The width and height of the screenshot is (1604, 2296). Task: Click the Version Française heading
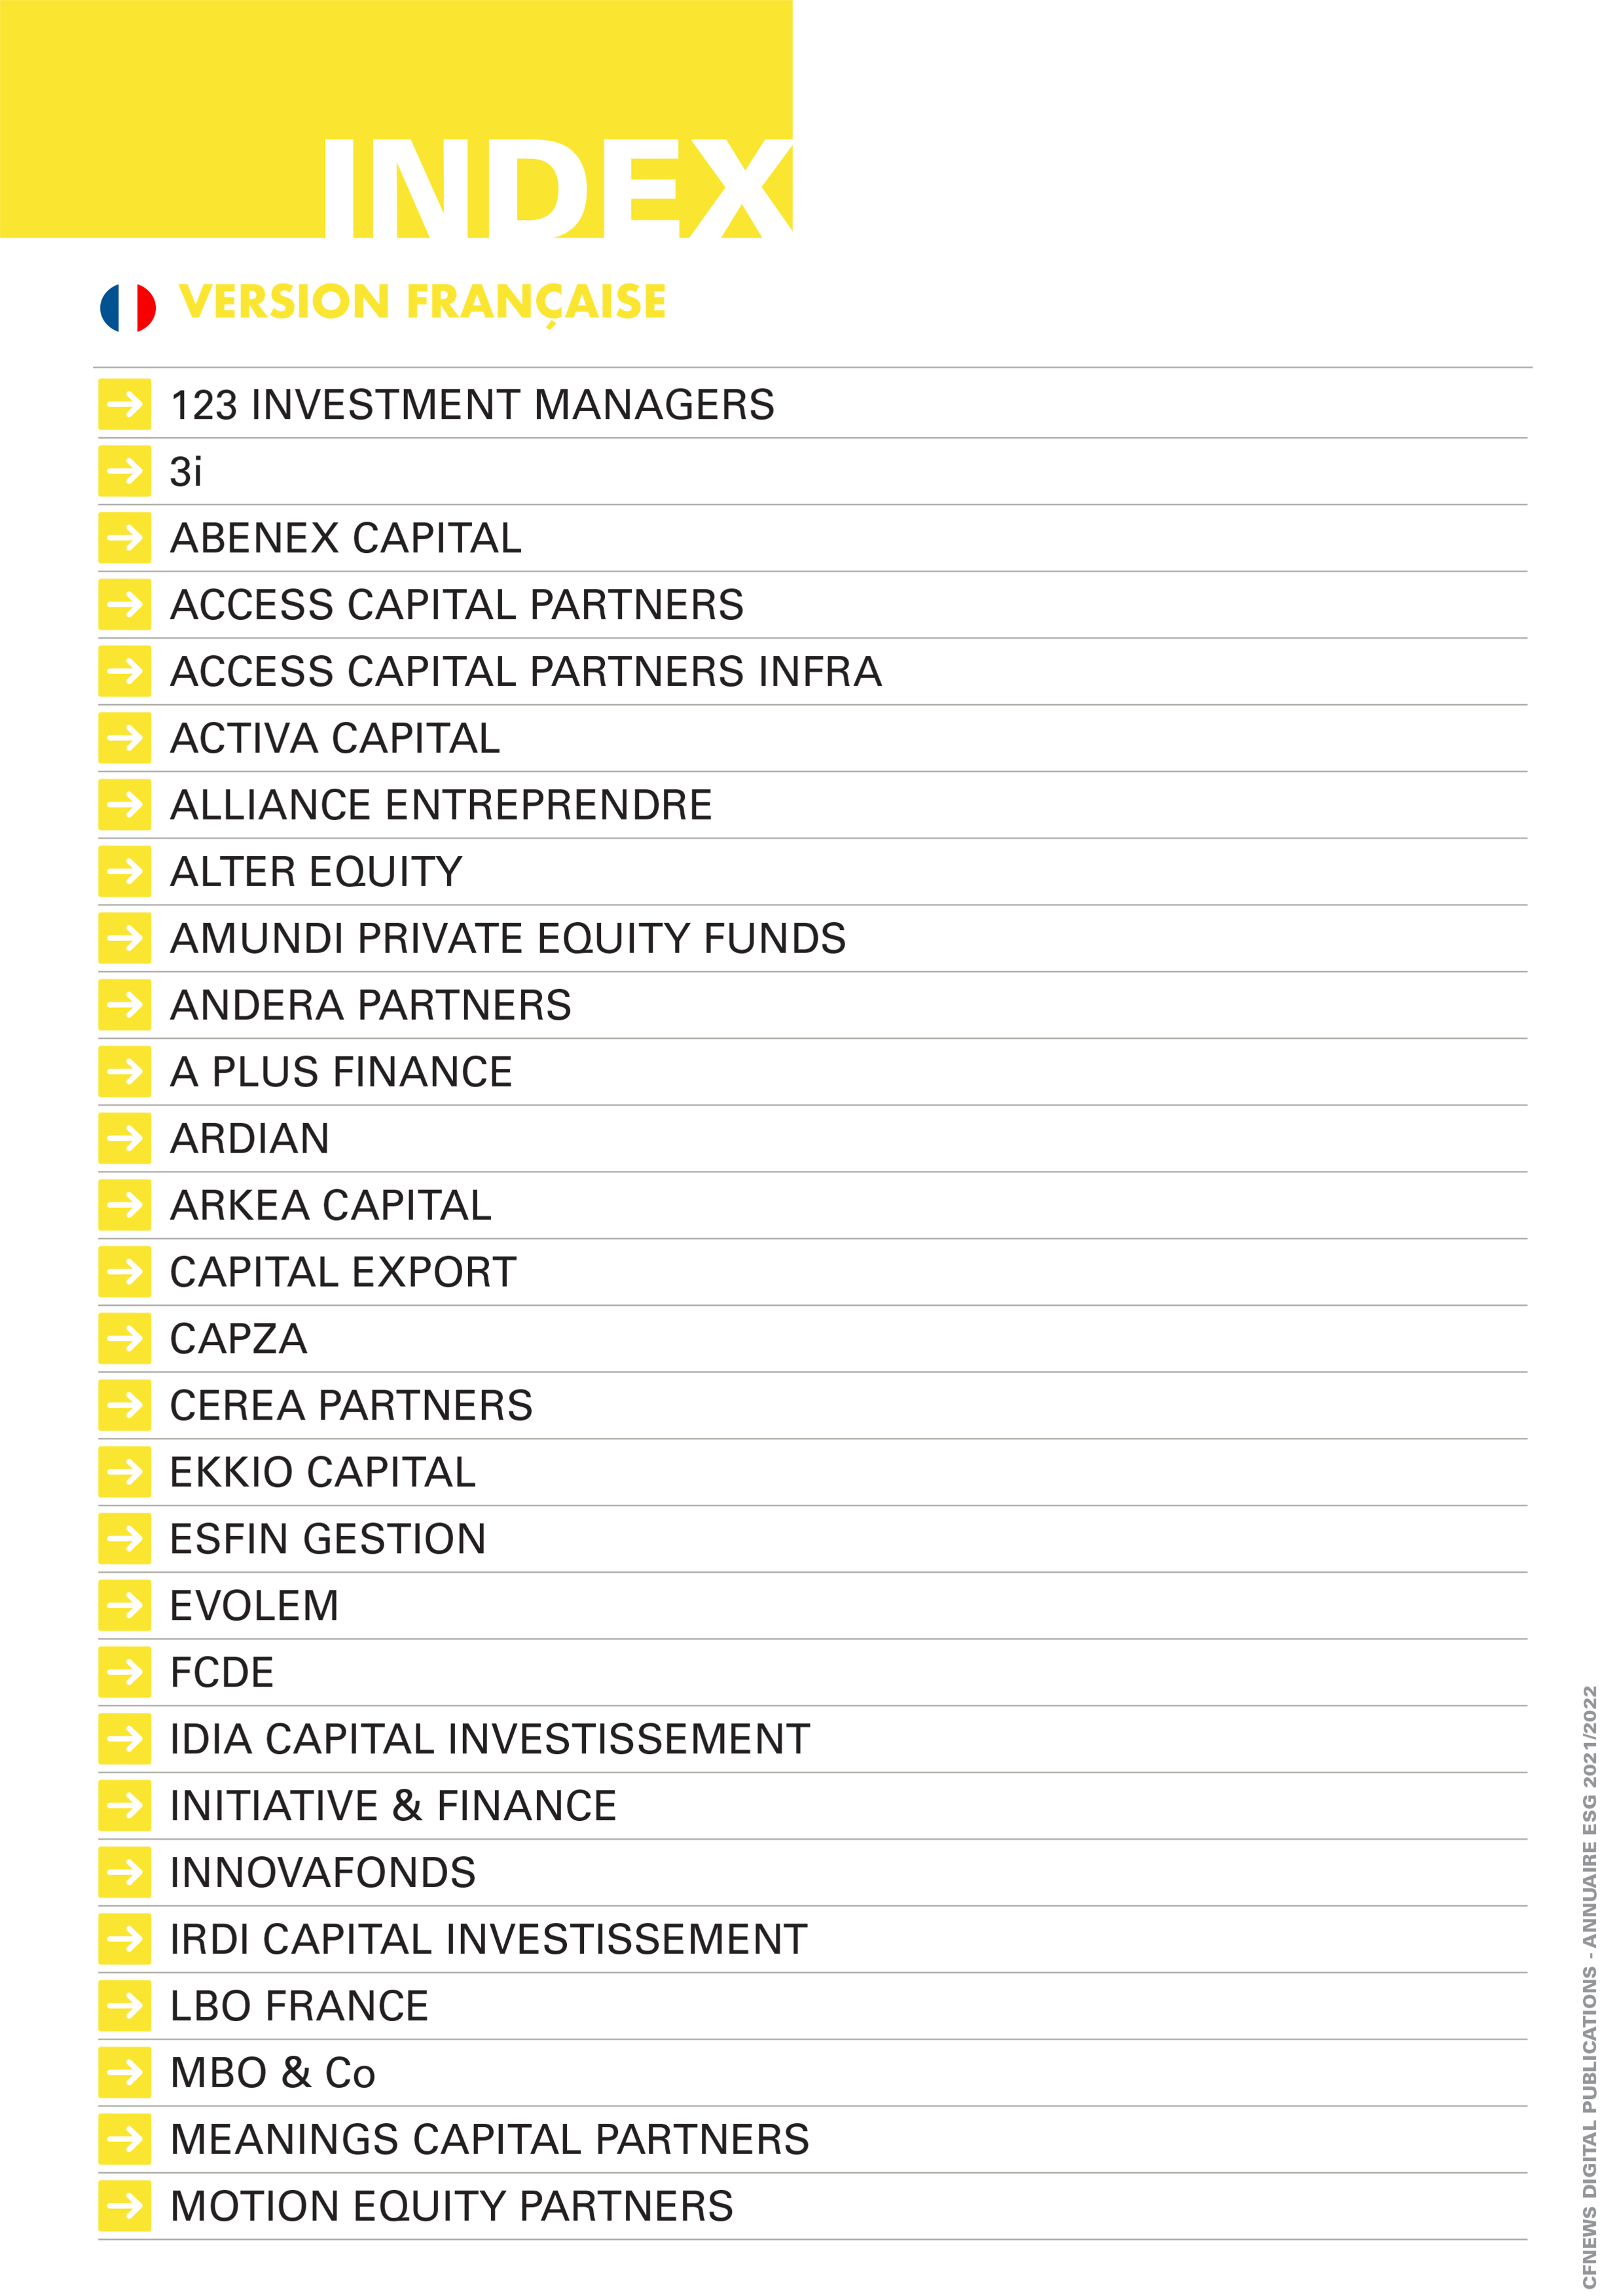(x=423, y=302)
